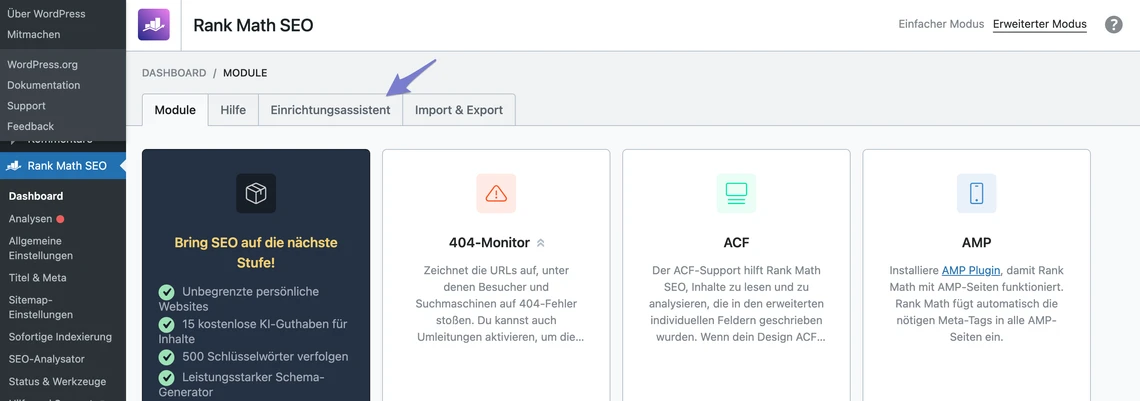Viewport: 1140px width, 401px height.
Task: Open the Hilfe tab
Action: point(233,110)
